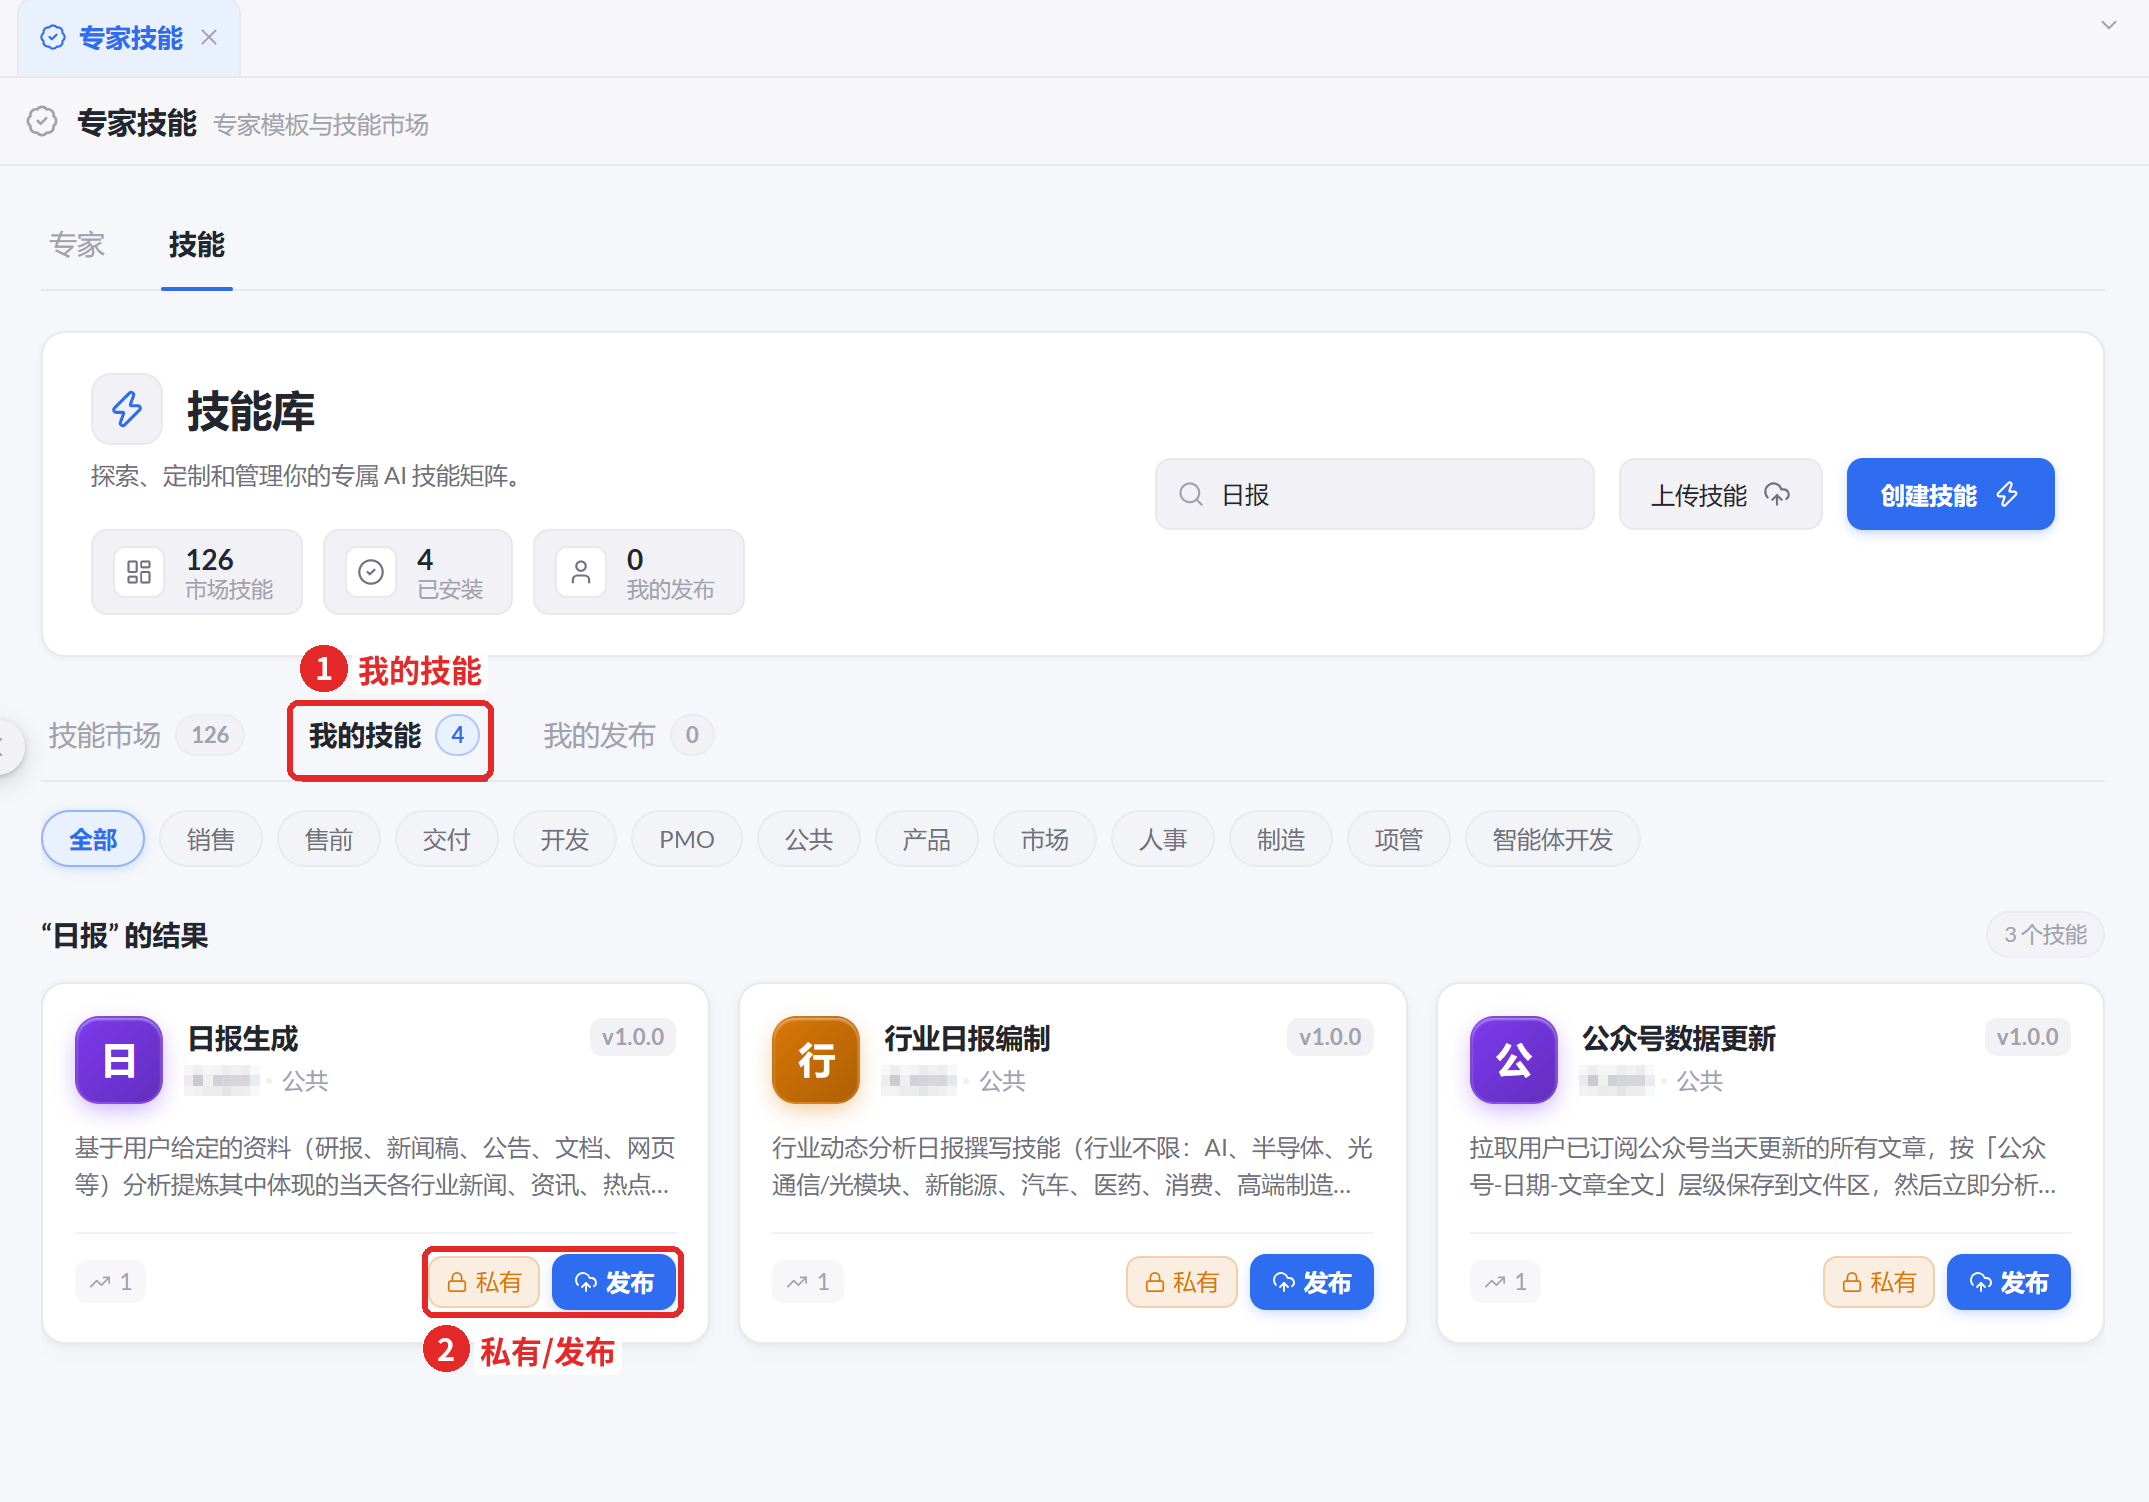Filter by PMO category

point(687,839)
